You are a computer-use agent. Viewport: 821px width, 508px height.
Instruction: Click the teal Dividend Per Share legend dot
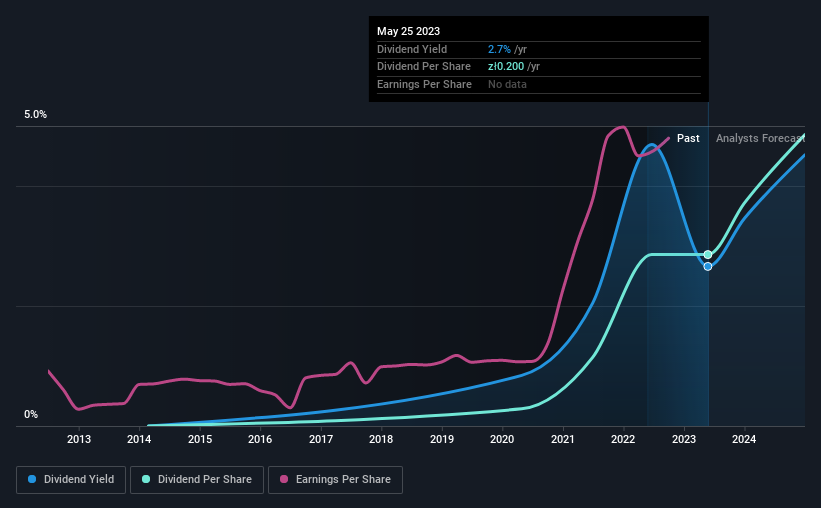[146, 479]
